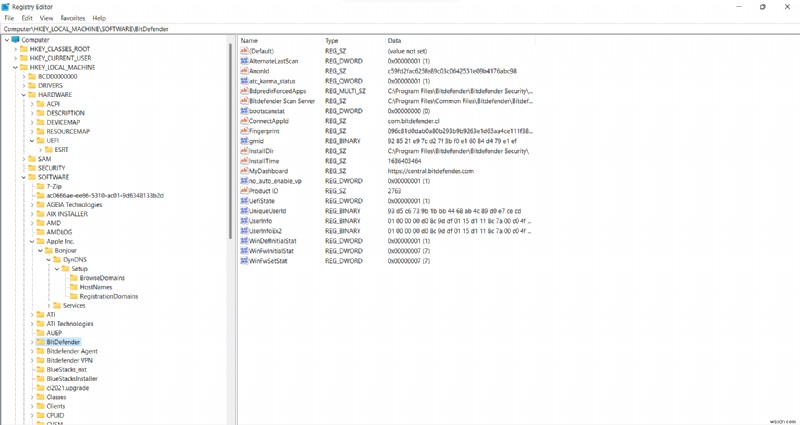Select the ATI Technologies key
Viewport: 800px width, 425px height.
[70, 324]
